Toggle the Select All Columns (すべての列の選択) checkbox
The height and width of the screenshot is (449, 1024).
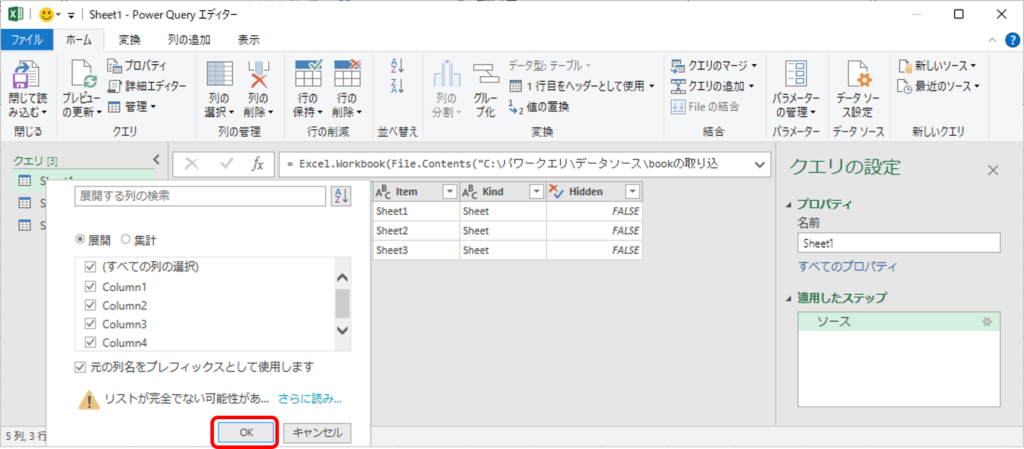89,267
